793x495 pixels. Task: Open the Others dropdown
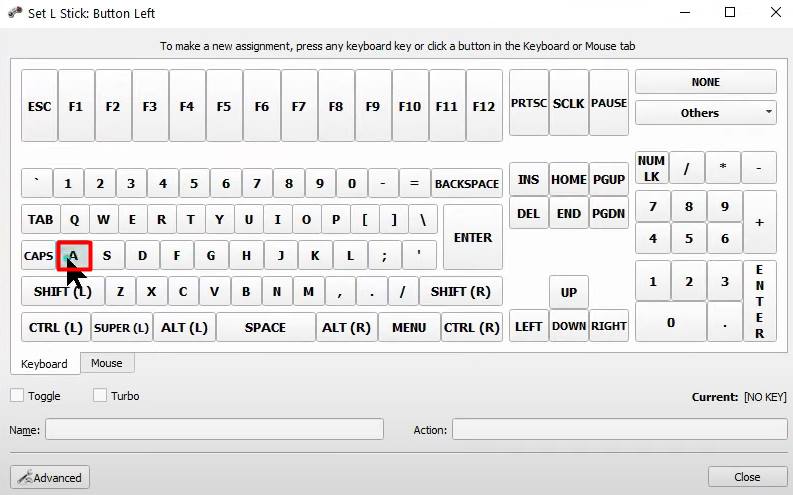pyautogui.click(x=706, y=113)
